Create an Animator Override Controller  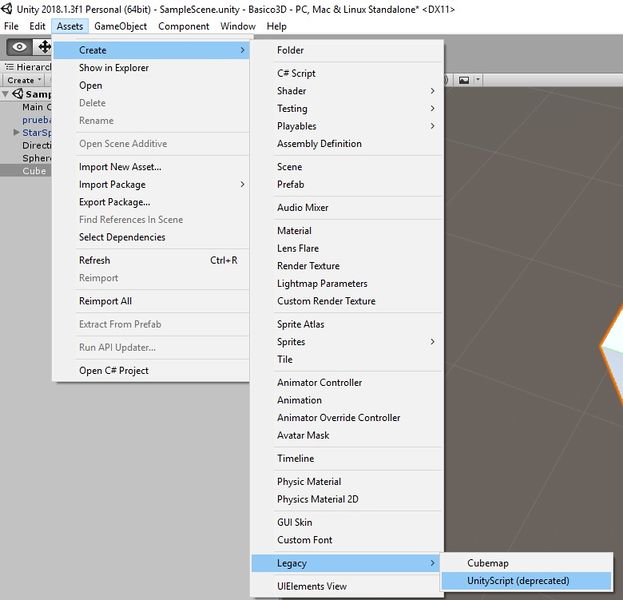pos(347,418)
